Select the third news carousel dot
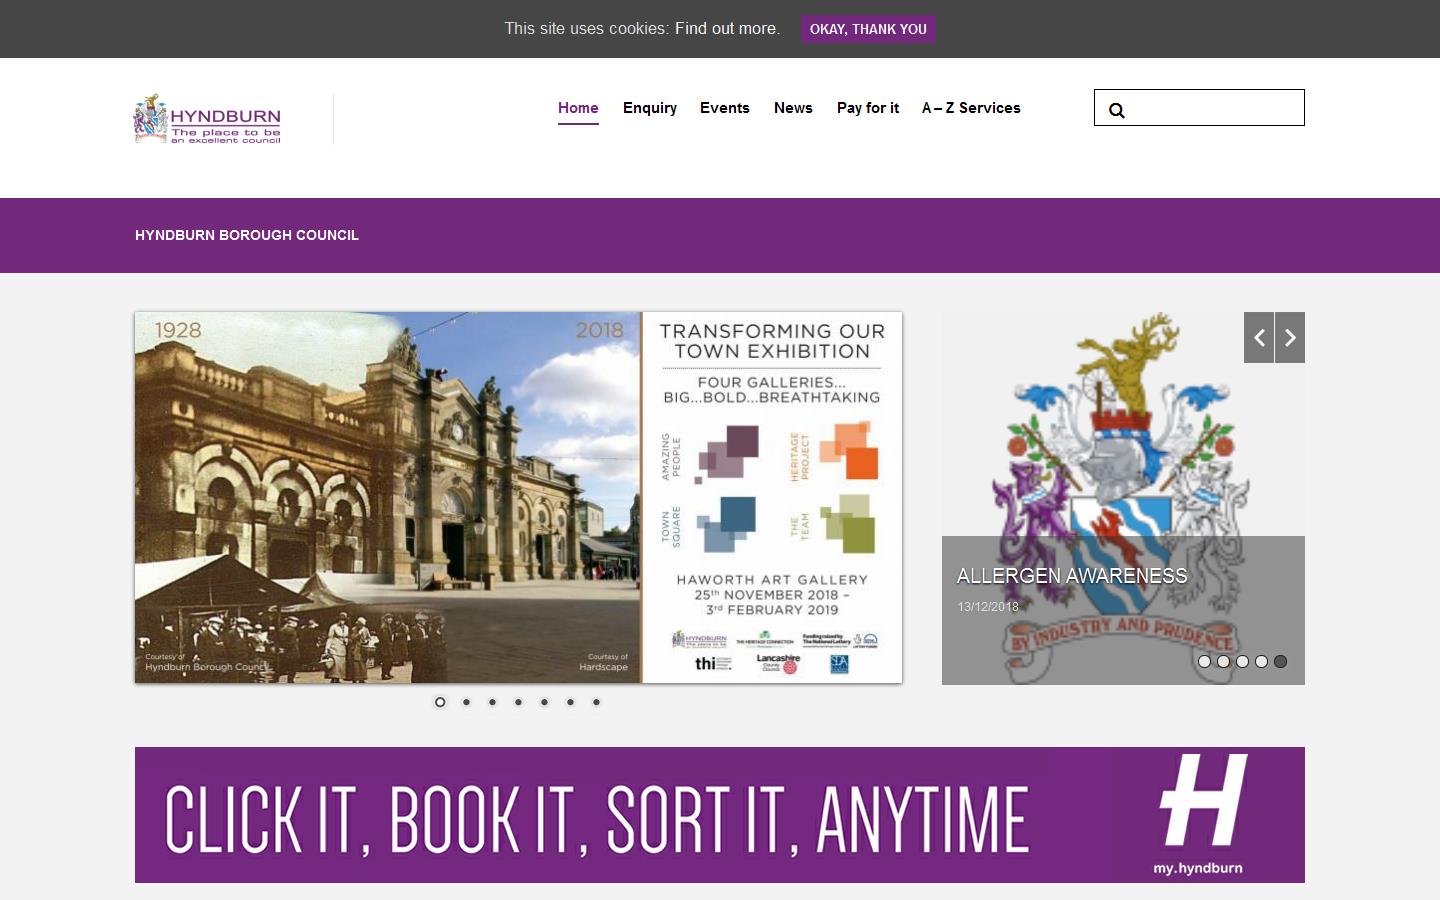 point(1242,661)
